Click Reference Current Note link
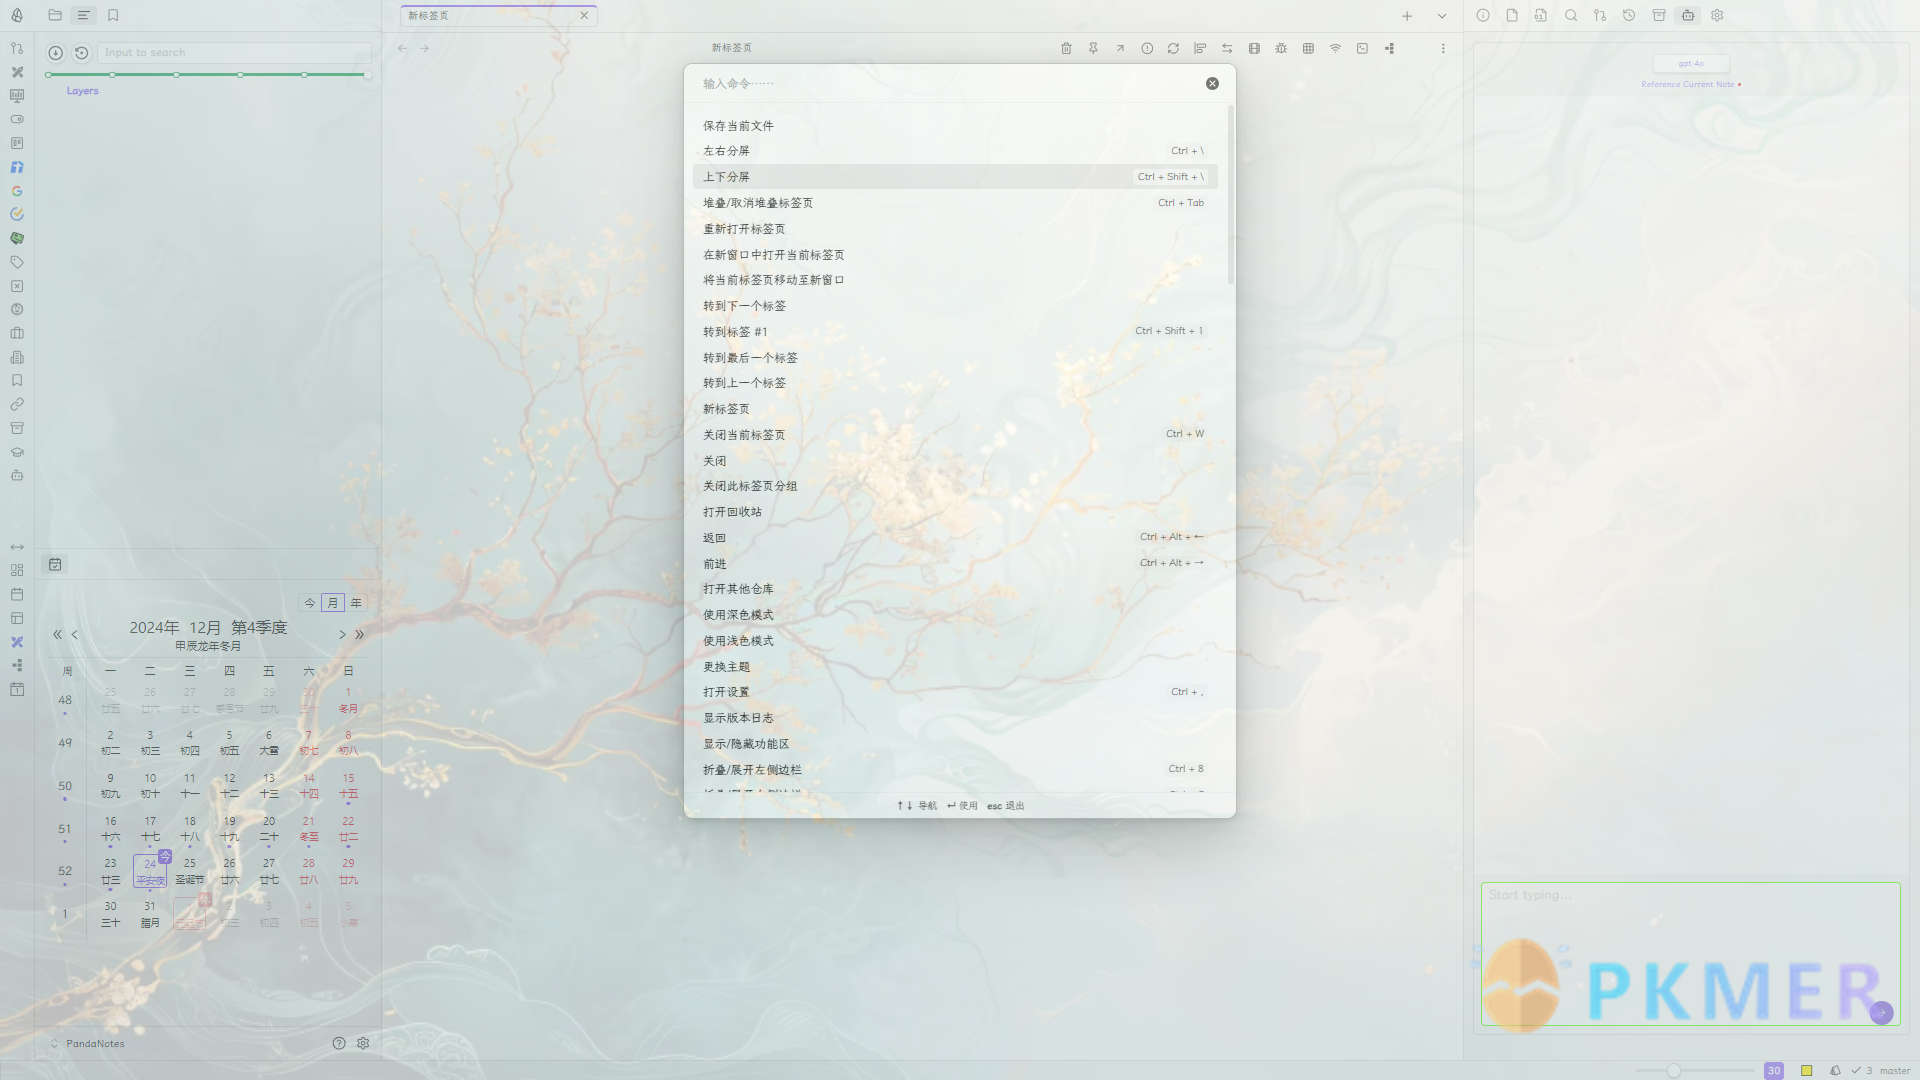 click(1688, 85)
